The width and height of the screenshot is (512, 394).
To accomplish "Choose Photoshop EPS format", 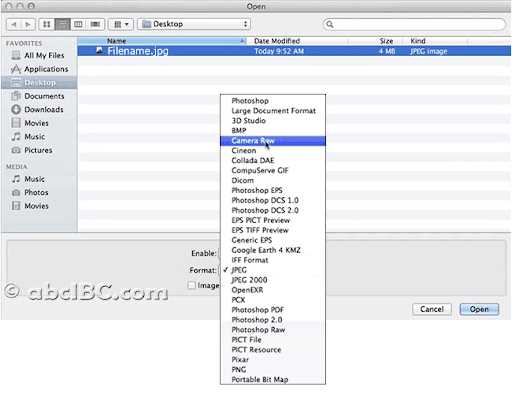I will pos(273,190).
